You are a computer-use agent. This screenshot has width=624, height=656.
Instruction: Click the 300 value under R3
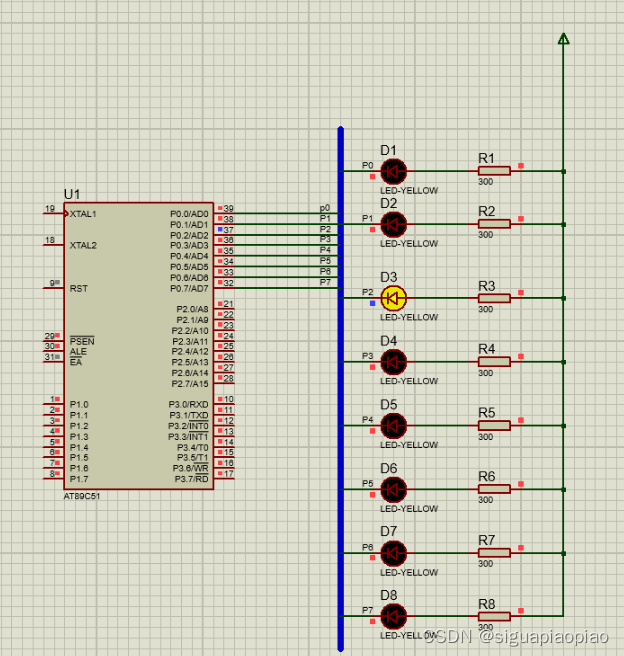(x=486, y=309)
